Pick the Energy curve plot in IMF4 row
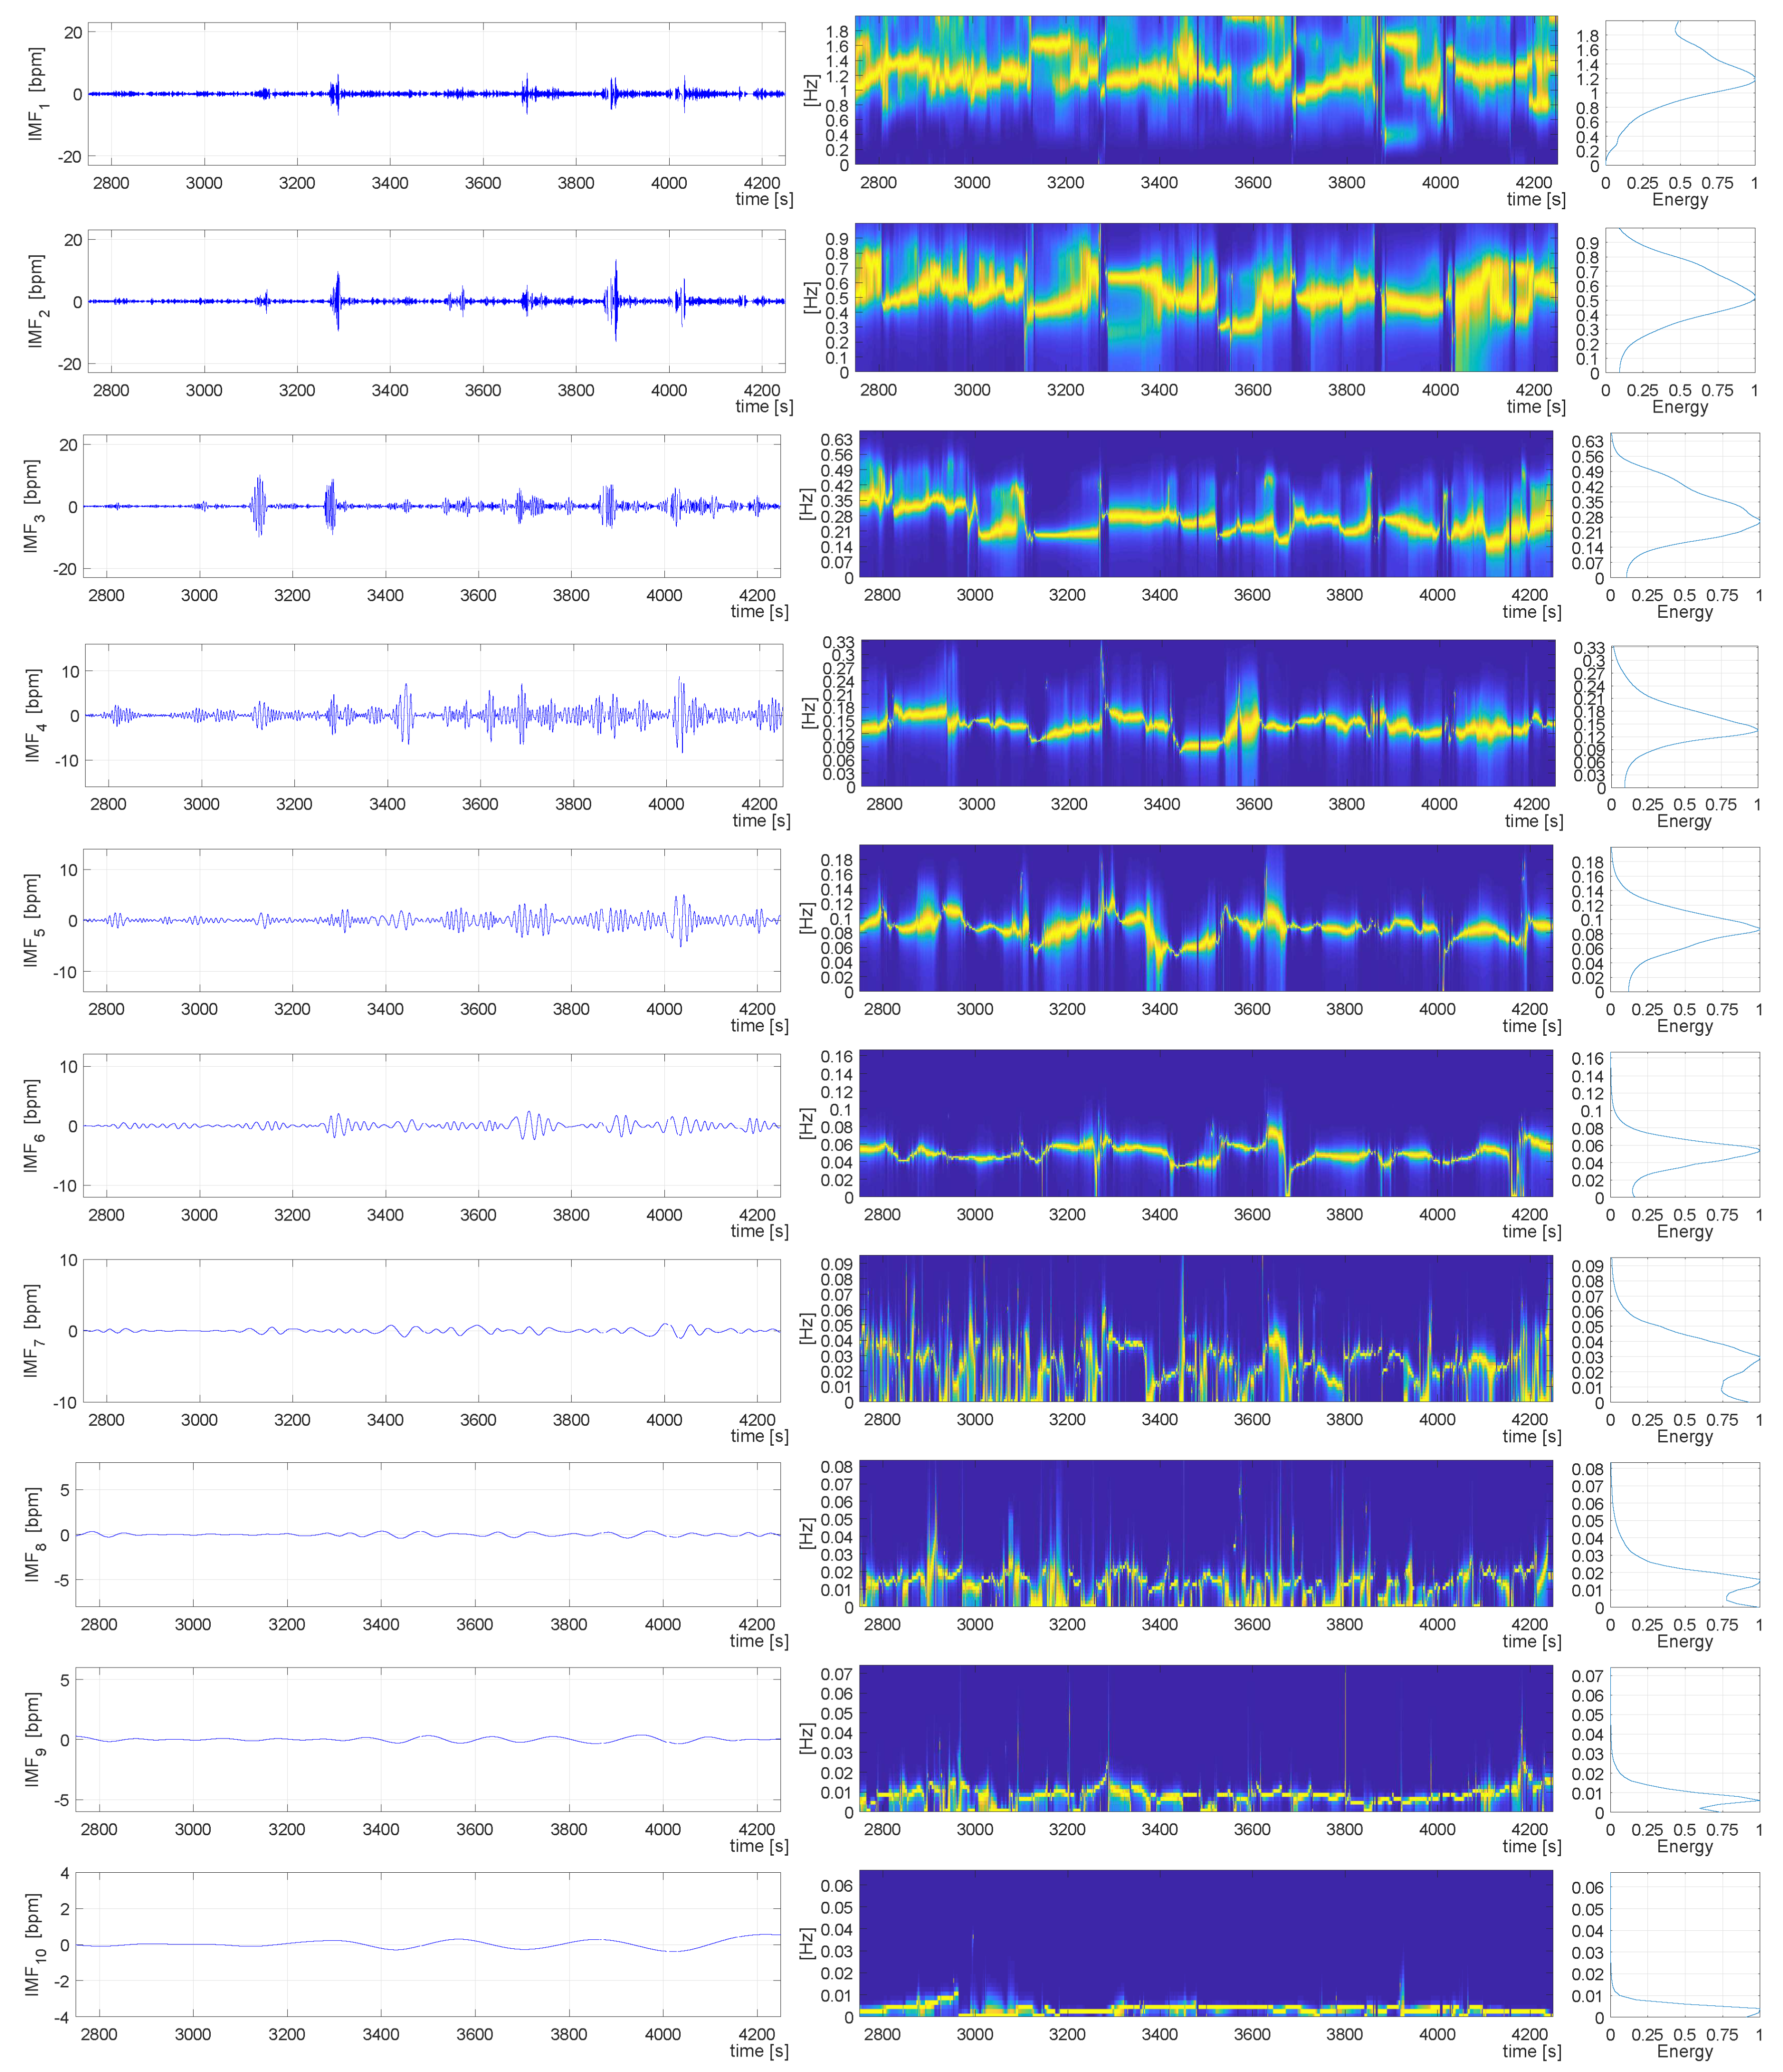1783x2072 pixels. (x=1685, y=716)
